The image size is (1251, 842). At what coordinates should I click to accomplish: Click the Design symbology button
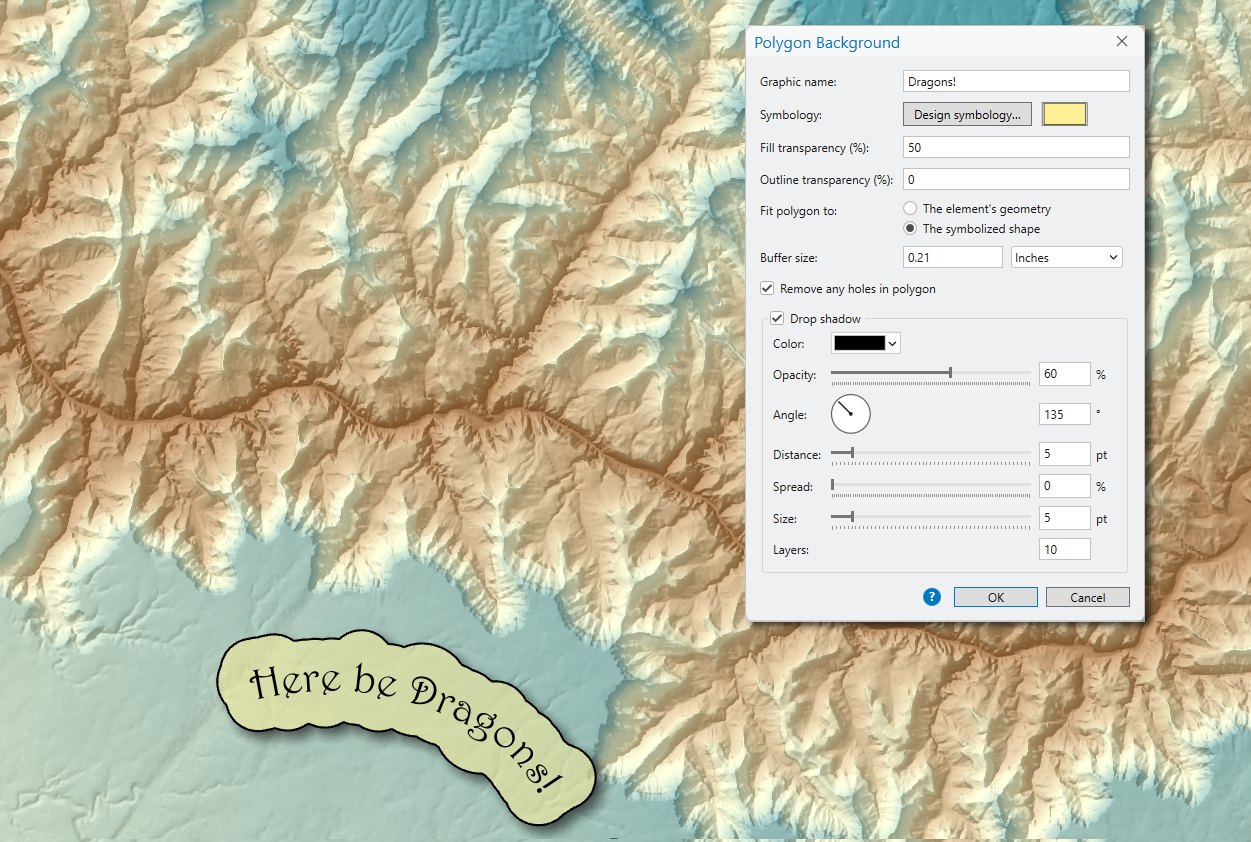pos(967,115)
